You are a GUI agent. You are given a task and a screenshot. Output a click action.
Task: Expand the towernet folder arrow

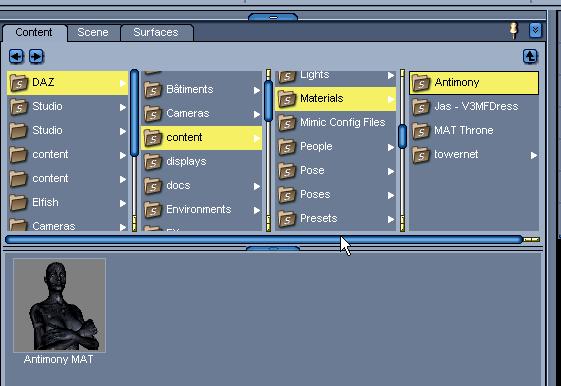tap(533, 155)
